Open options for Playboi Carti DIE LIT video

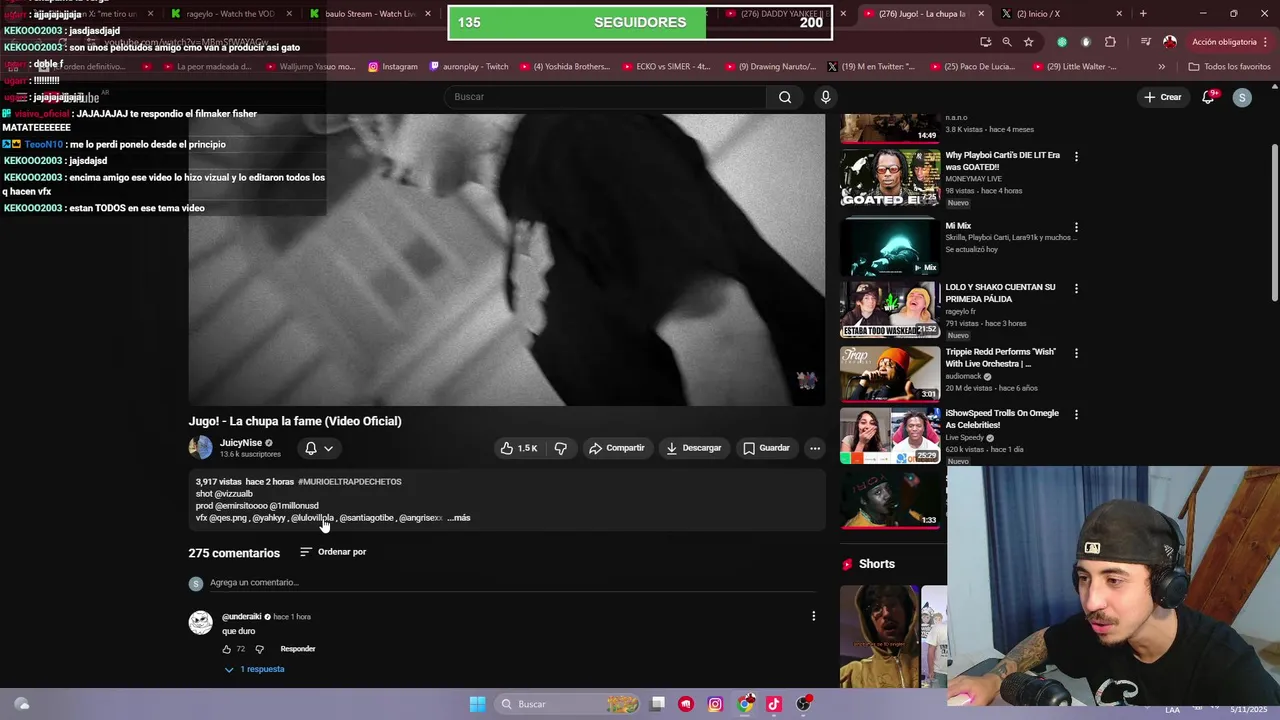click(1076, 156)
